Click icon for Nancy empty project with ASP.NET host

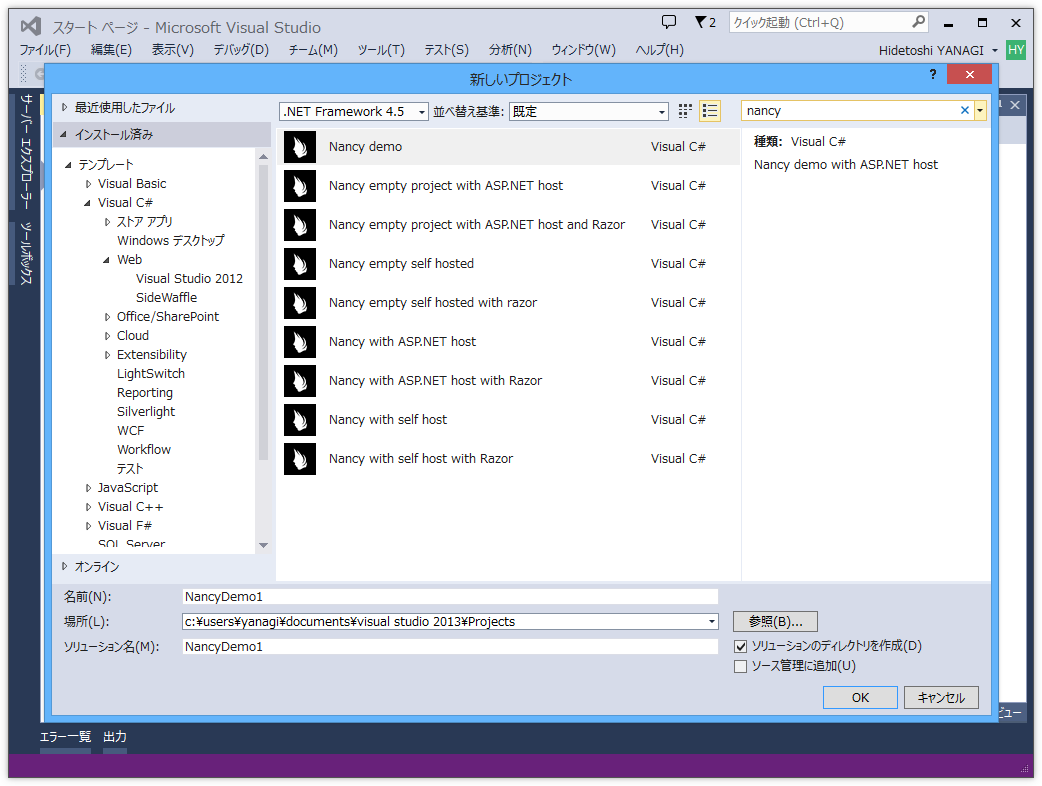300,186
